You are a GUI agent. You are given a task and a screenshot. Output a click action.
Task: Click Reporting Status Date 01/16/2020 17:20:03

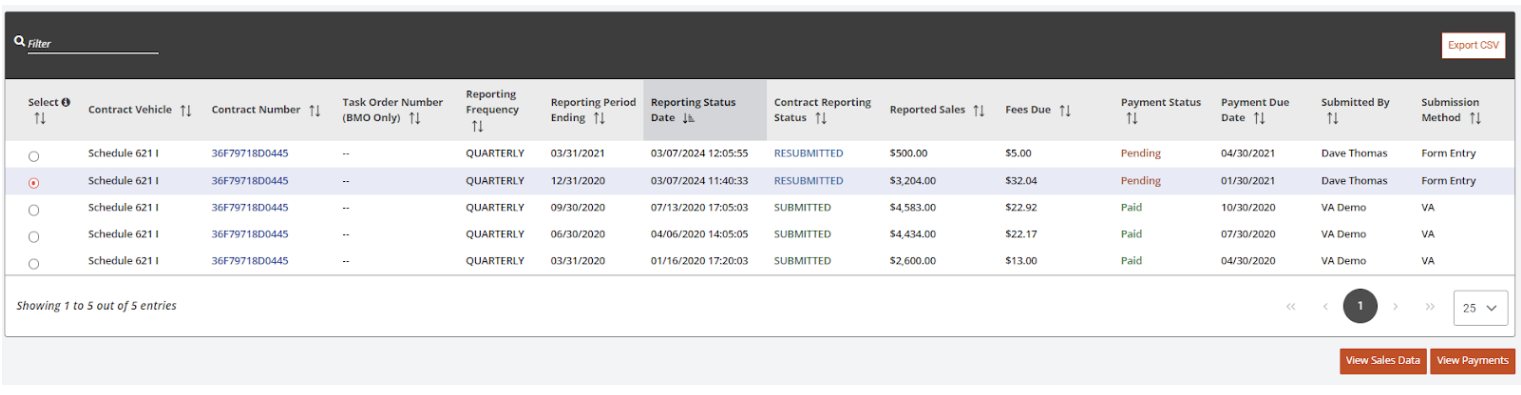tap(699, 261)
